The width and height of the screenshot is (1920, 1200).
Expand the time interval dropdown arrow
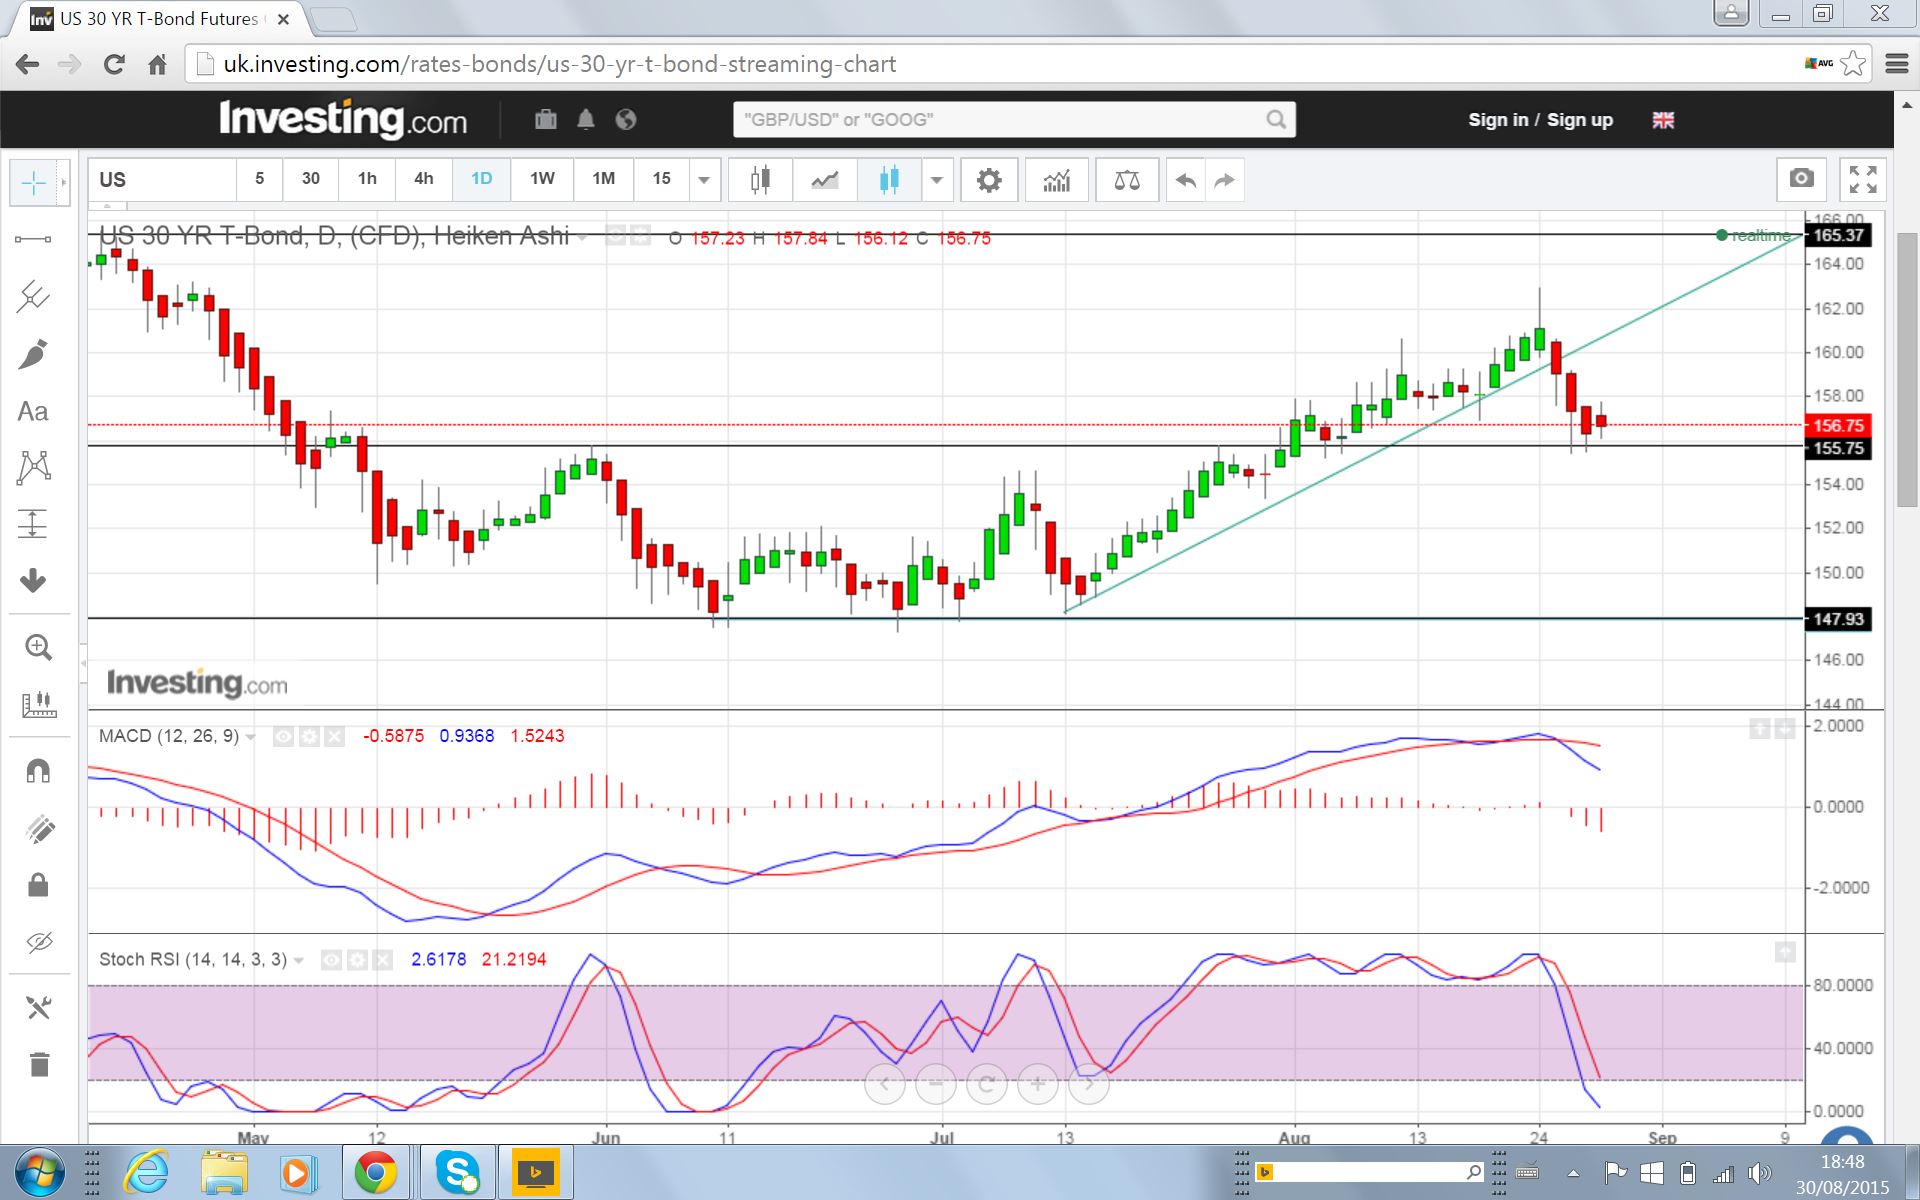(x=704, y=180)
